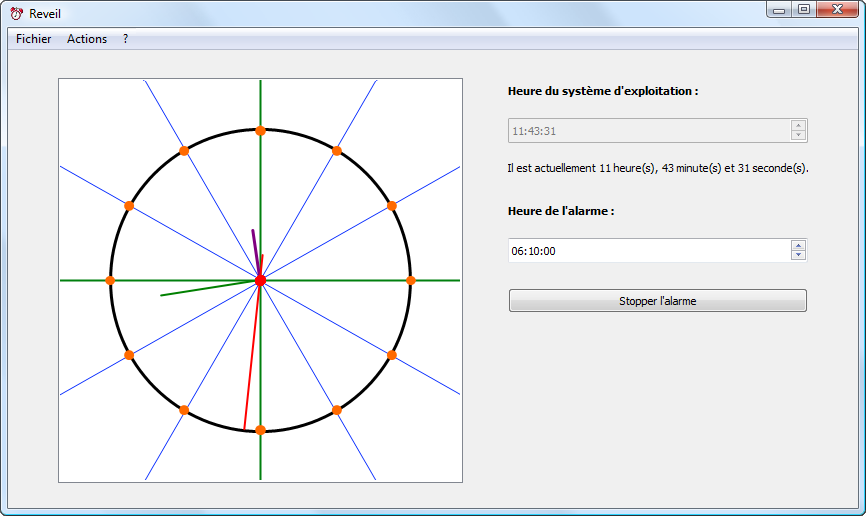Image resolution: width=866 pixels, height=516 pixels.
Task: Click the Reveil alarm clock title icon
Action: pos(16,14)
